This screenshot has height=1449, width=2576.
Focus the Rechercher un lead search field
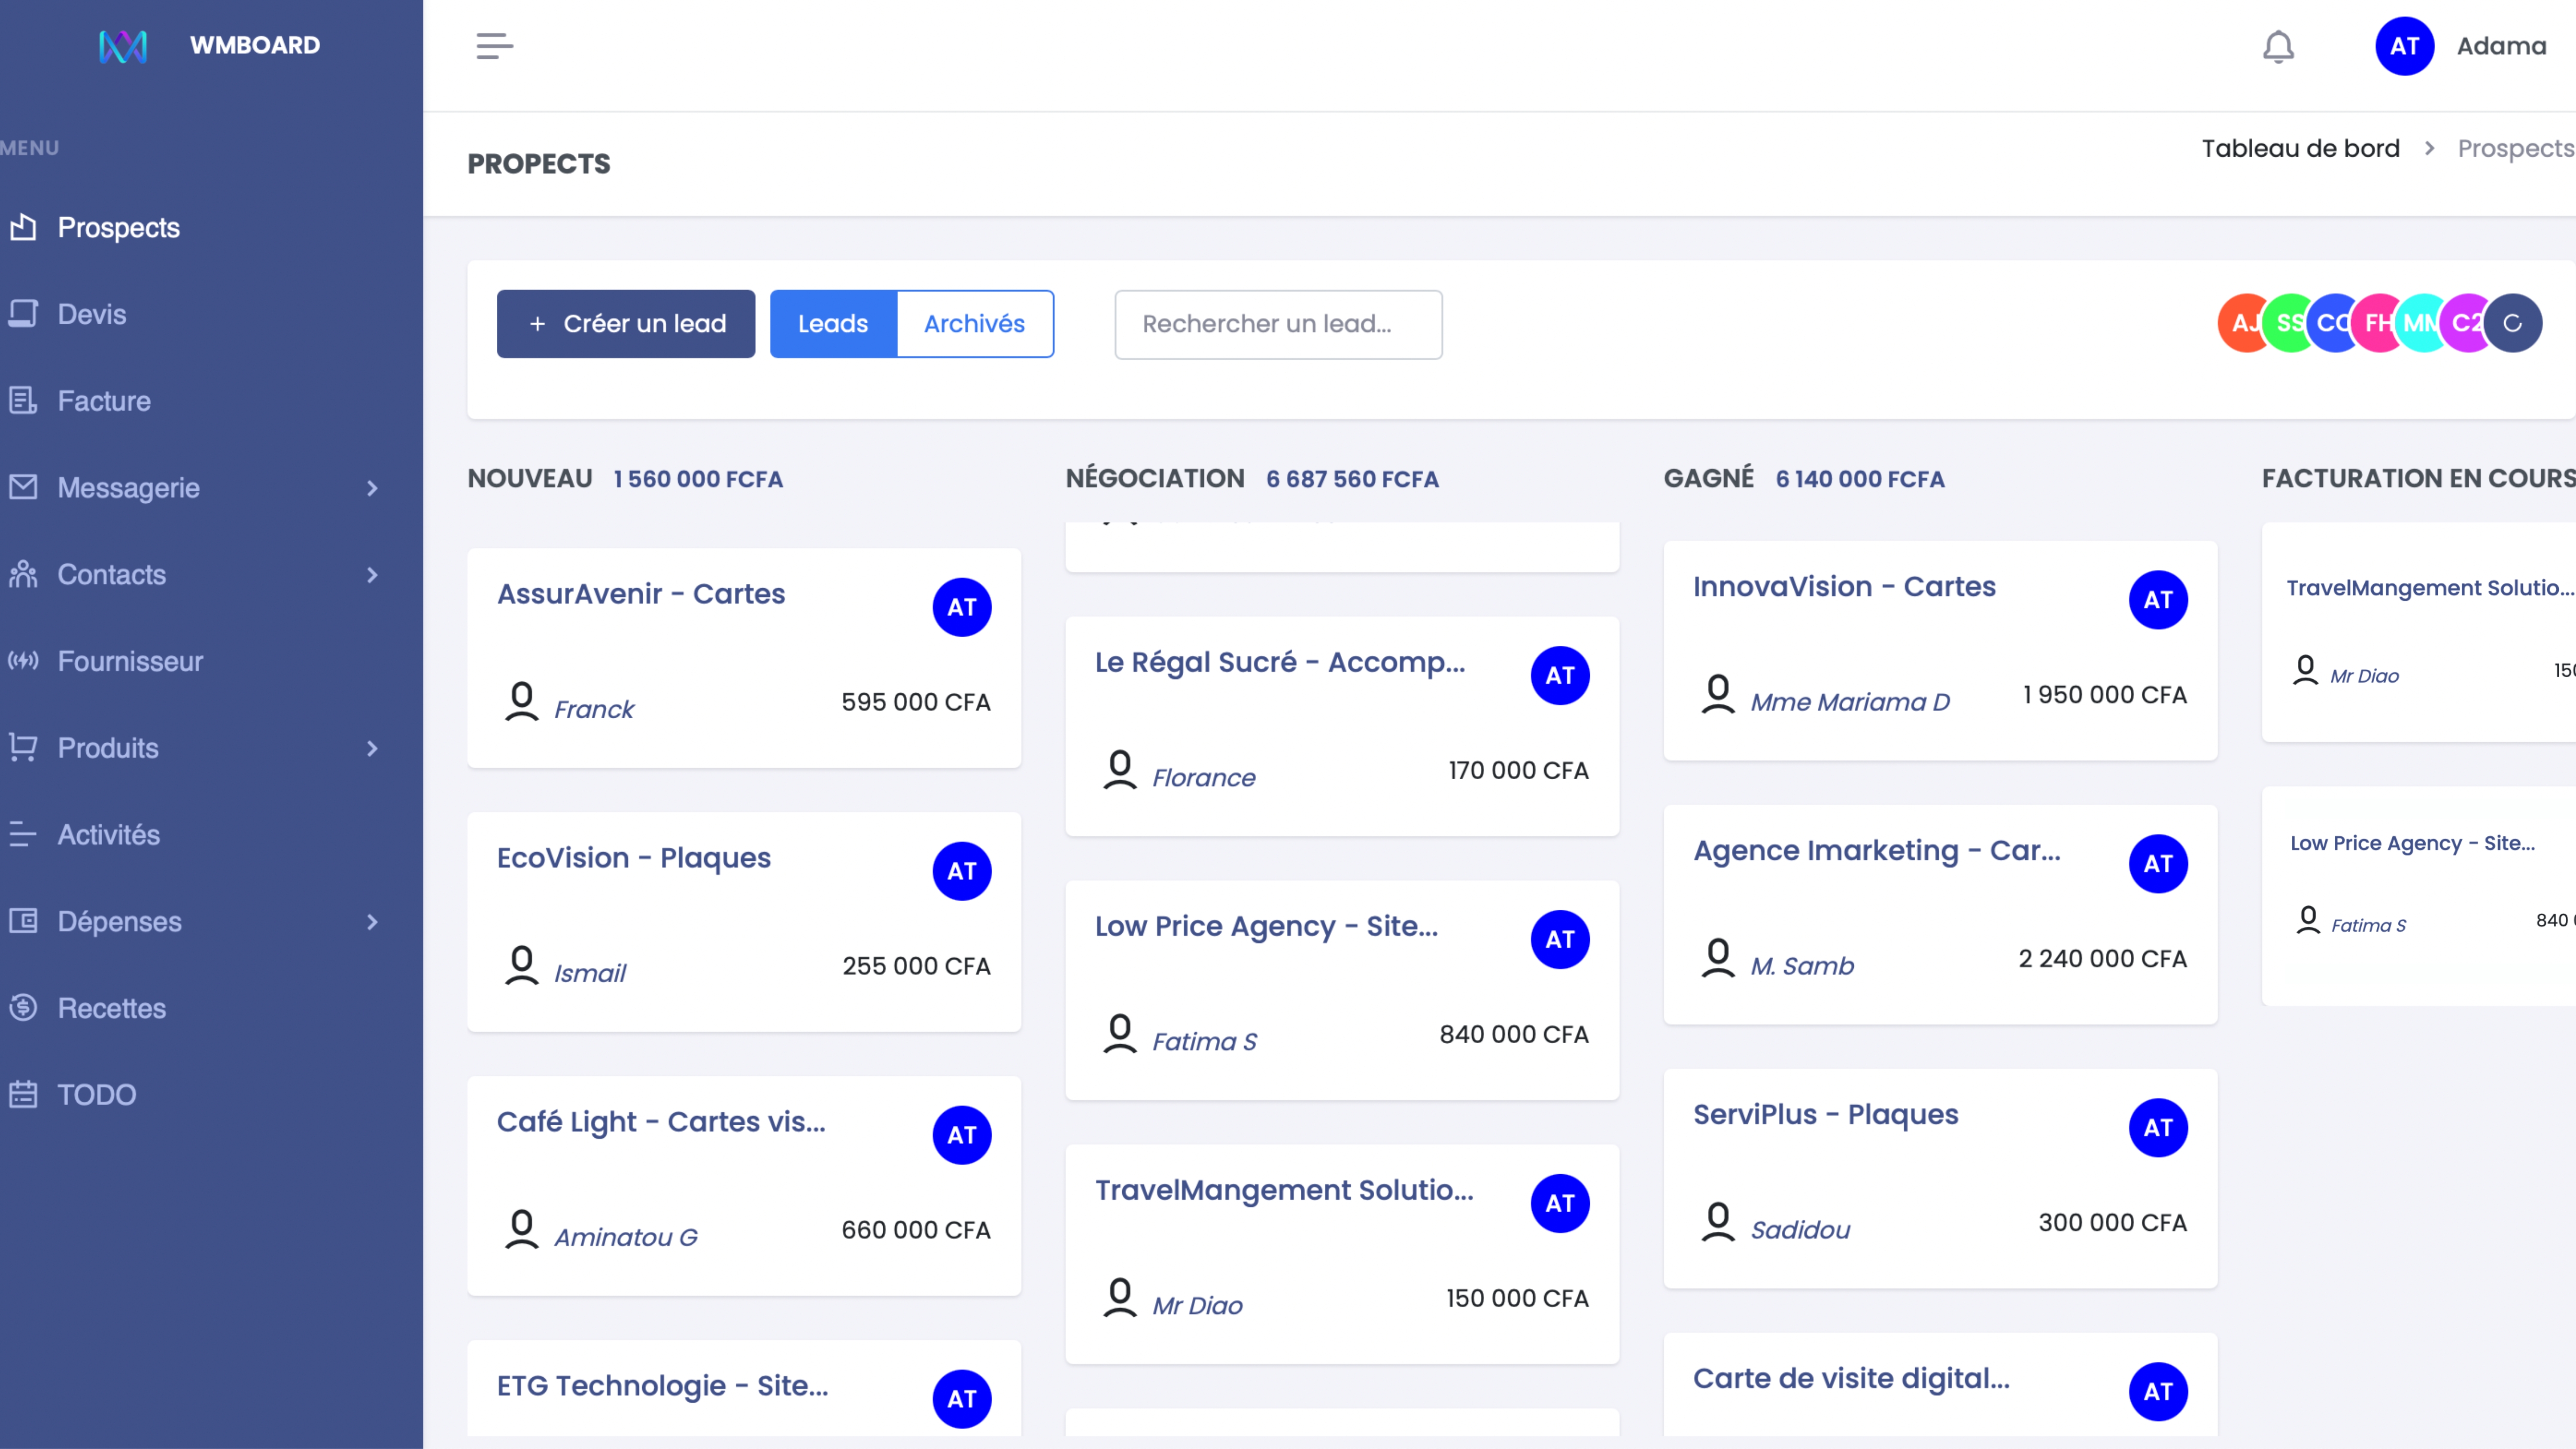coord(1278,324)
